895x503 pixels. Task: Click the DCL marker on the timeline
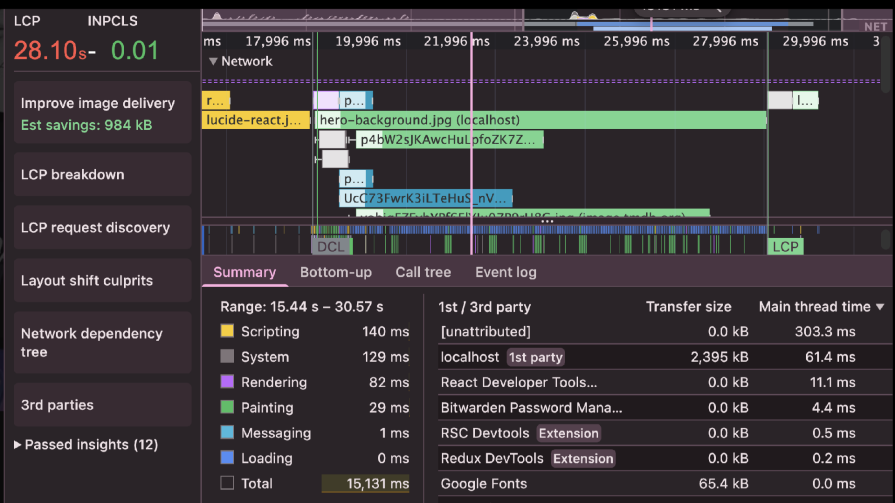tap(331, 246)
